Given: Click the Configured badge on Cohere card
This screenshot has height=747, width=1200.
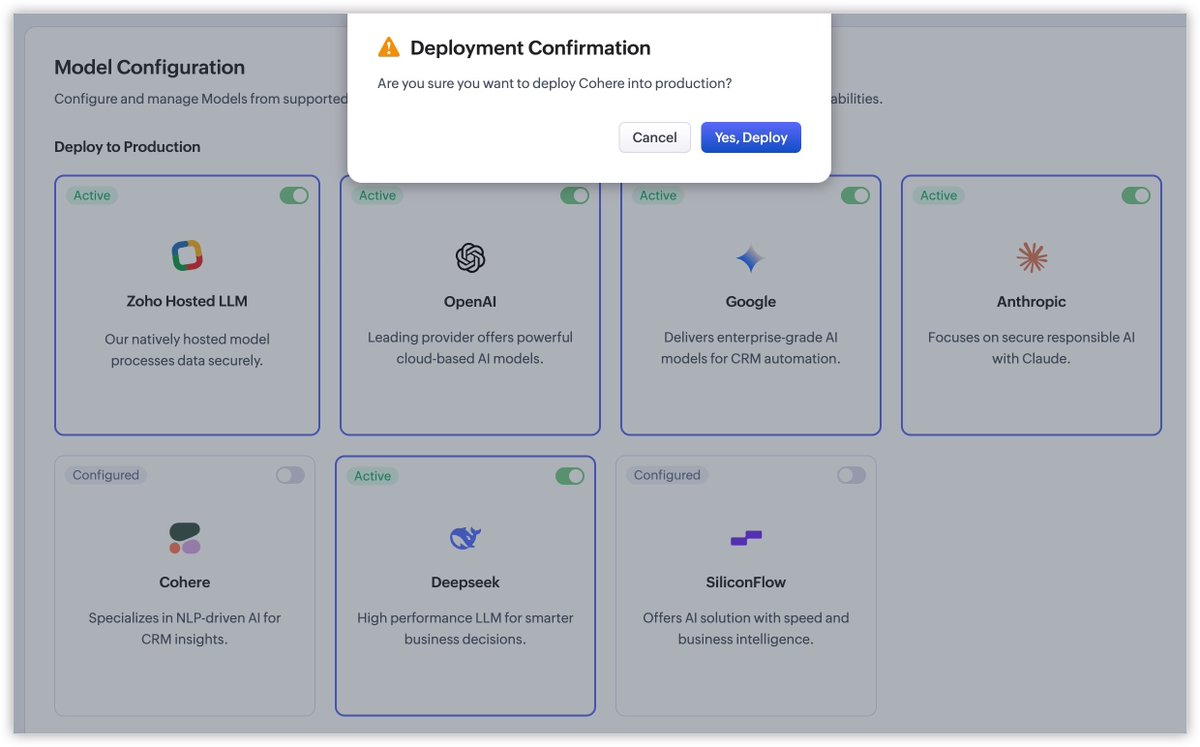Looking at the screenshot, I should pyautogui.click(x=106, y=475).
